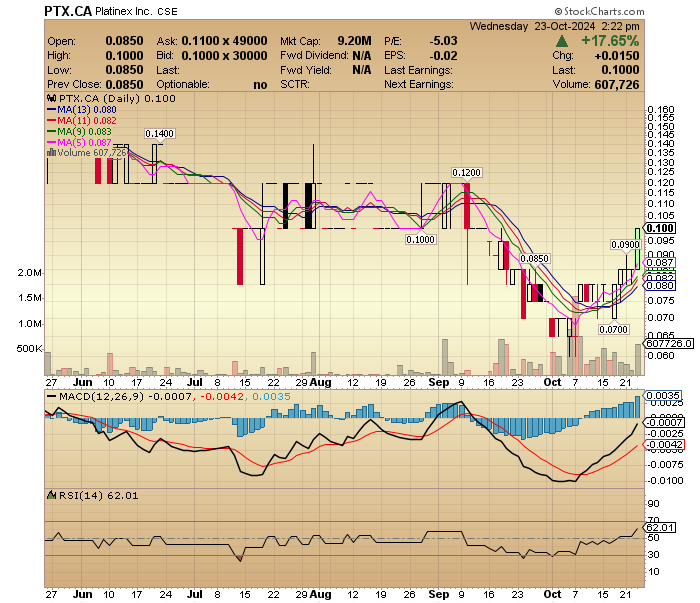Click the MA(5) 0.087 legend entry
This screenshot has width=700, height=603.
click(79, 142)
